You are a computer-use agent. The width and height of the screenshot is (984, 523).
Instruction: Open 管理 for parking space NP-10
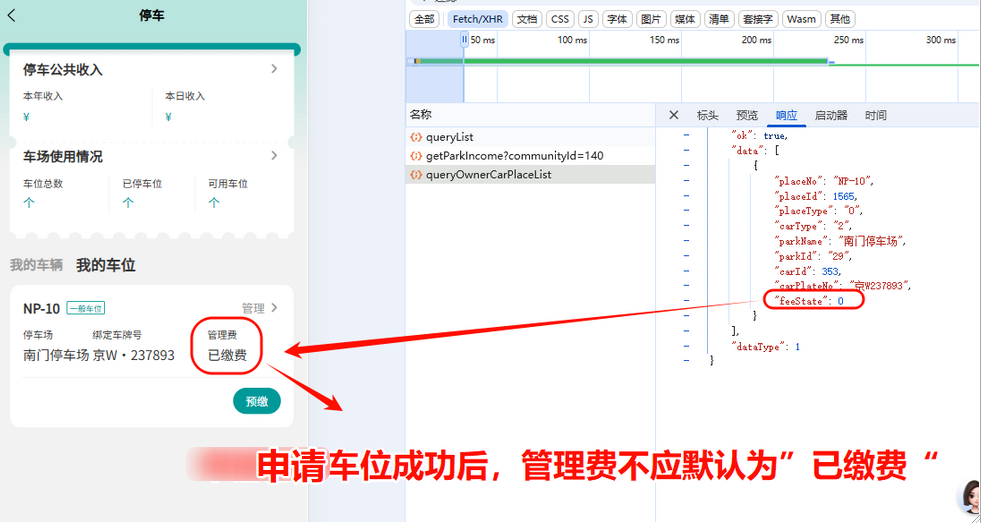coord(259,308)
